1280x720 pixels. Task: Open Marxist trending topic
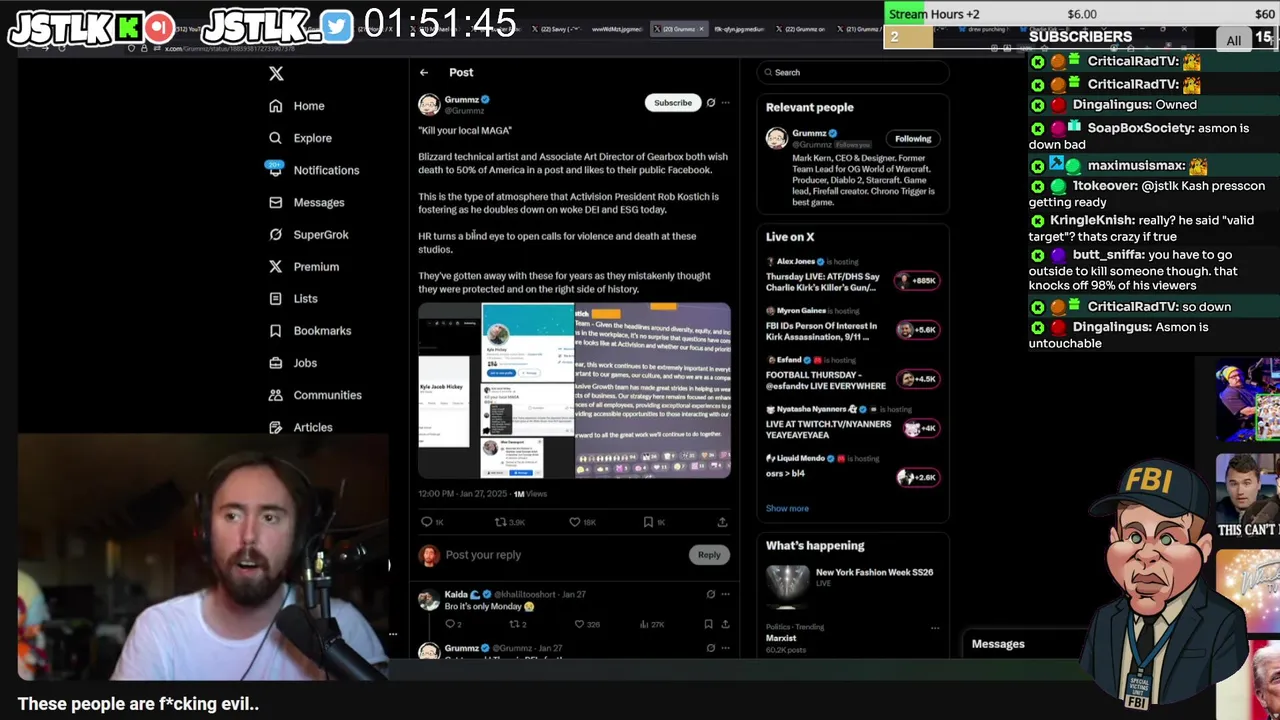coord(781,638)
